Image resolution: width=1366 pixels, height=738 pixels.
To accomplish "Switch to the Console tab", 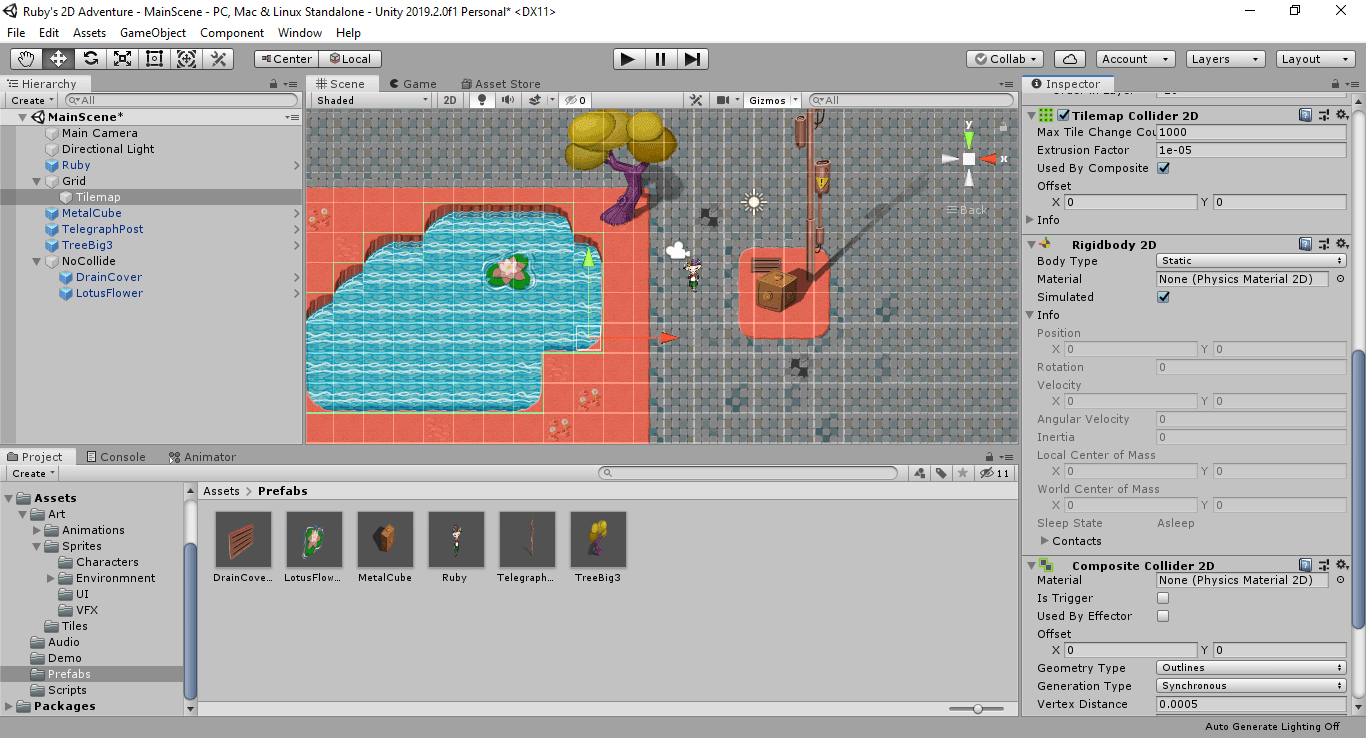I will pyautogui.click(x=116, y=457).
